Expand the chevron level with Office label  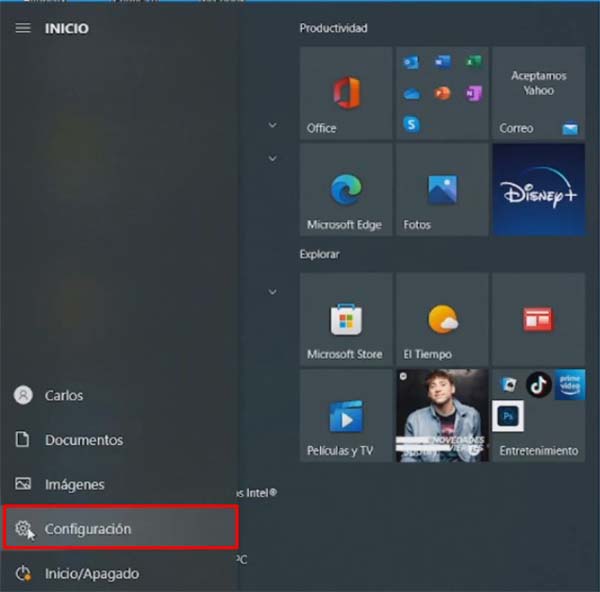tap(272, 125)
